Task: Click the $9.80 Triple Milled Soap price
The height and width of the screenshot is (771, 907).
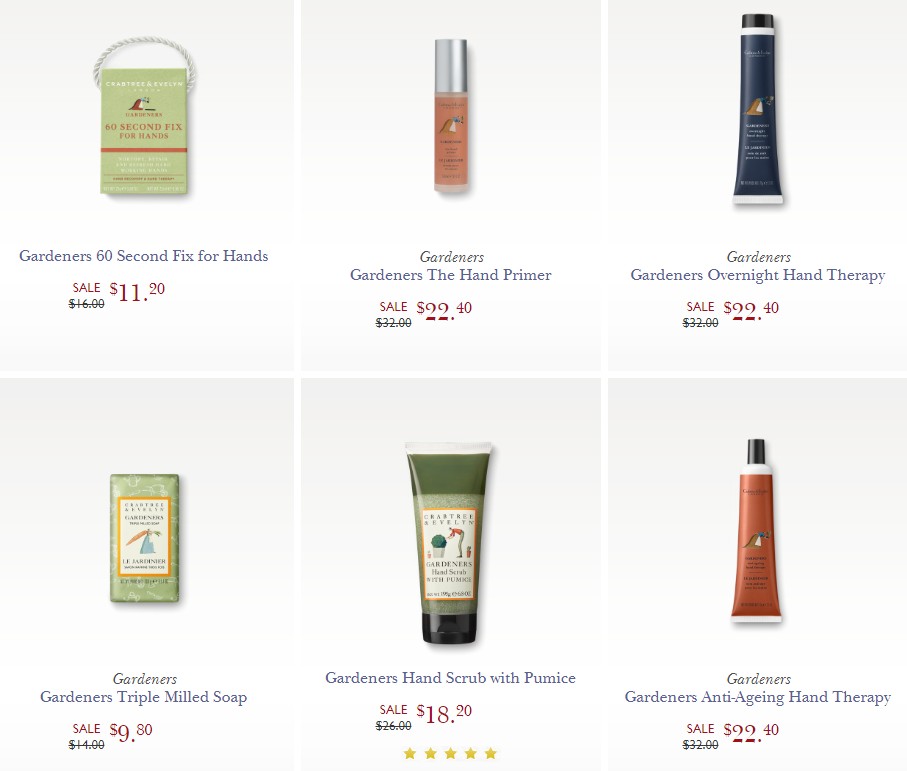Action: (x=131, y=733)
